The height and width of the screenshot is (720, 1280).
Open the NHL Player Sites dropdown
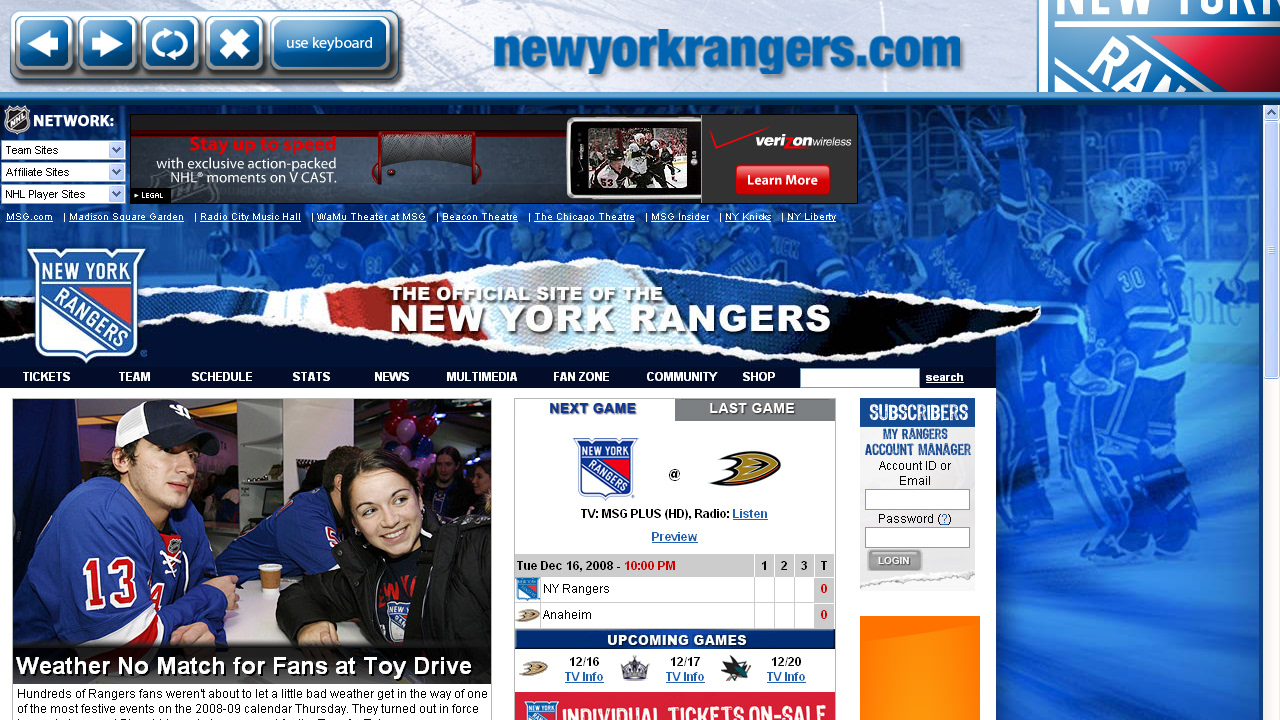click(x=63, y=194)
